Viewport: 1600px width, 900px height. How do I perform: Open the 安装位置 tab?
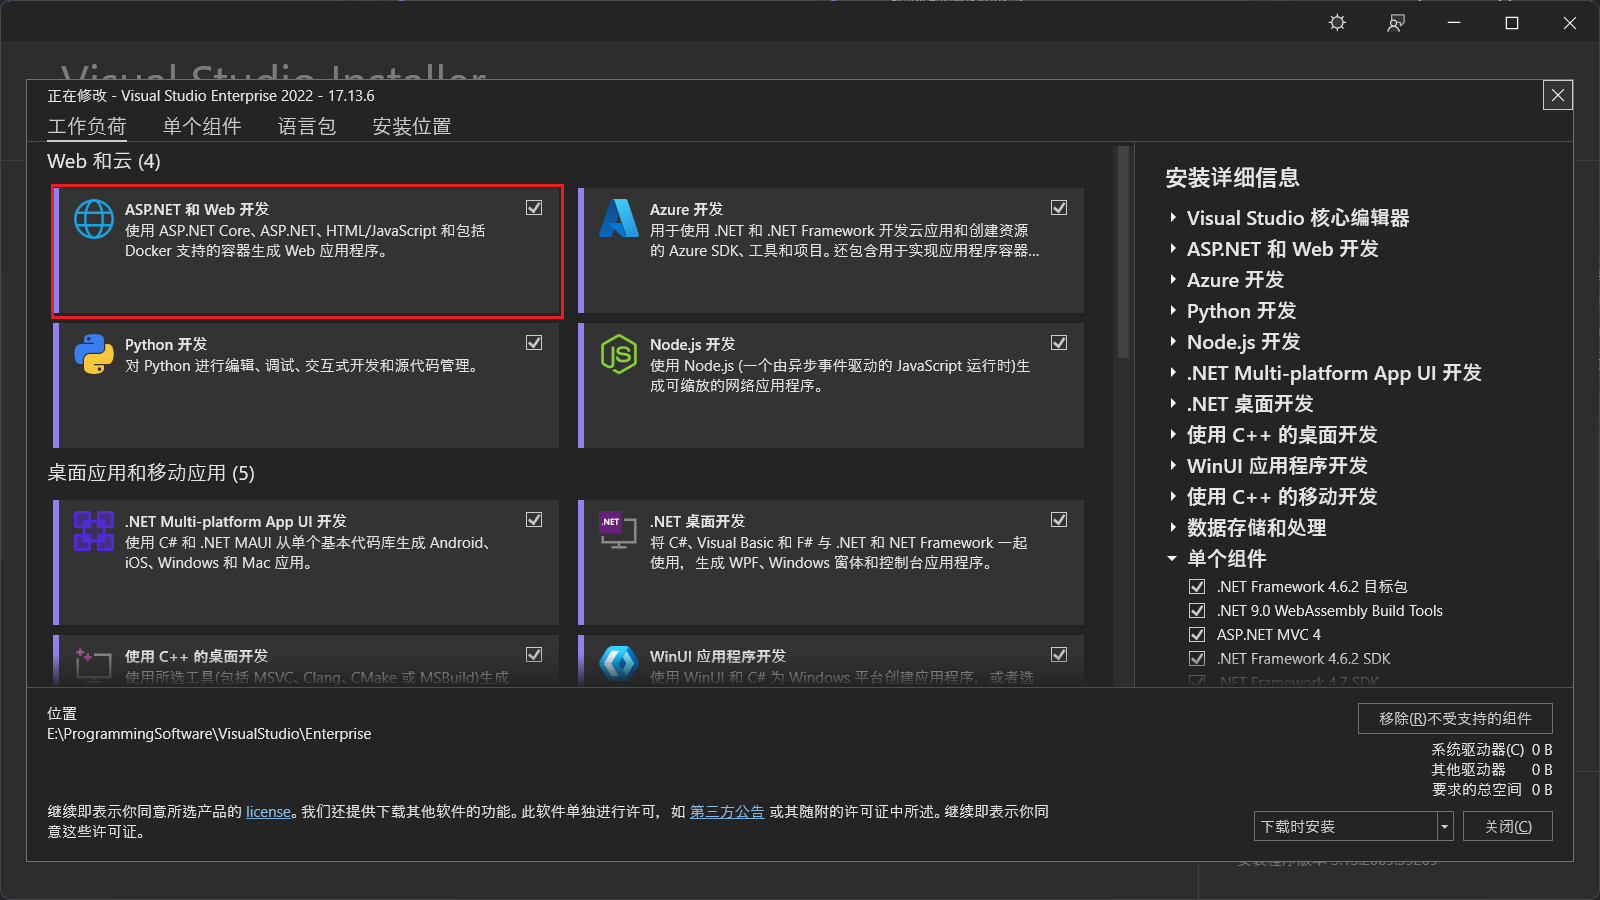411,126
